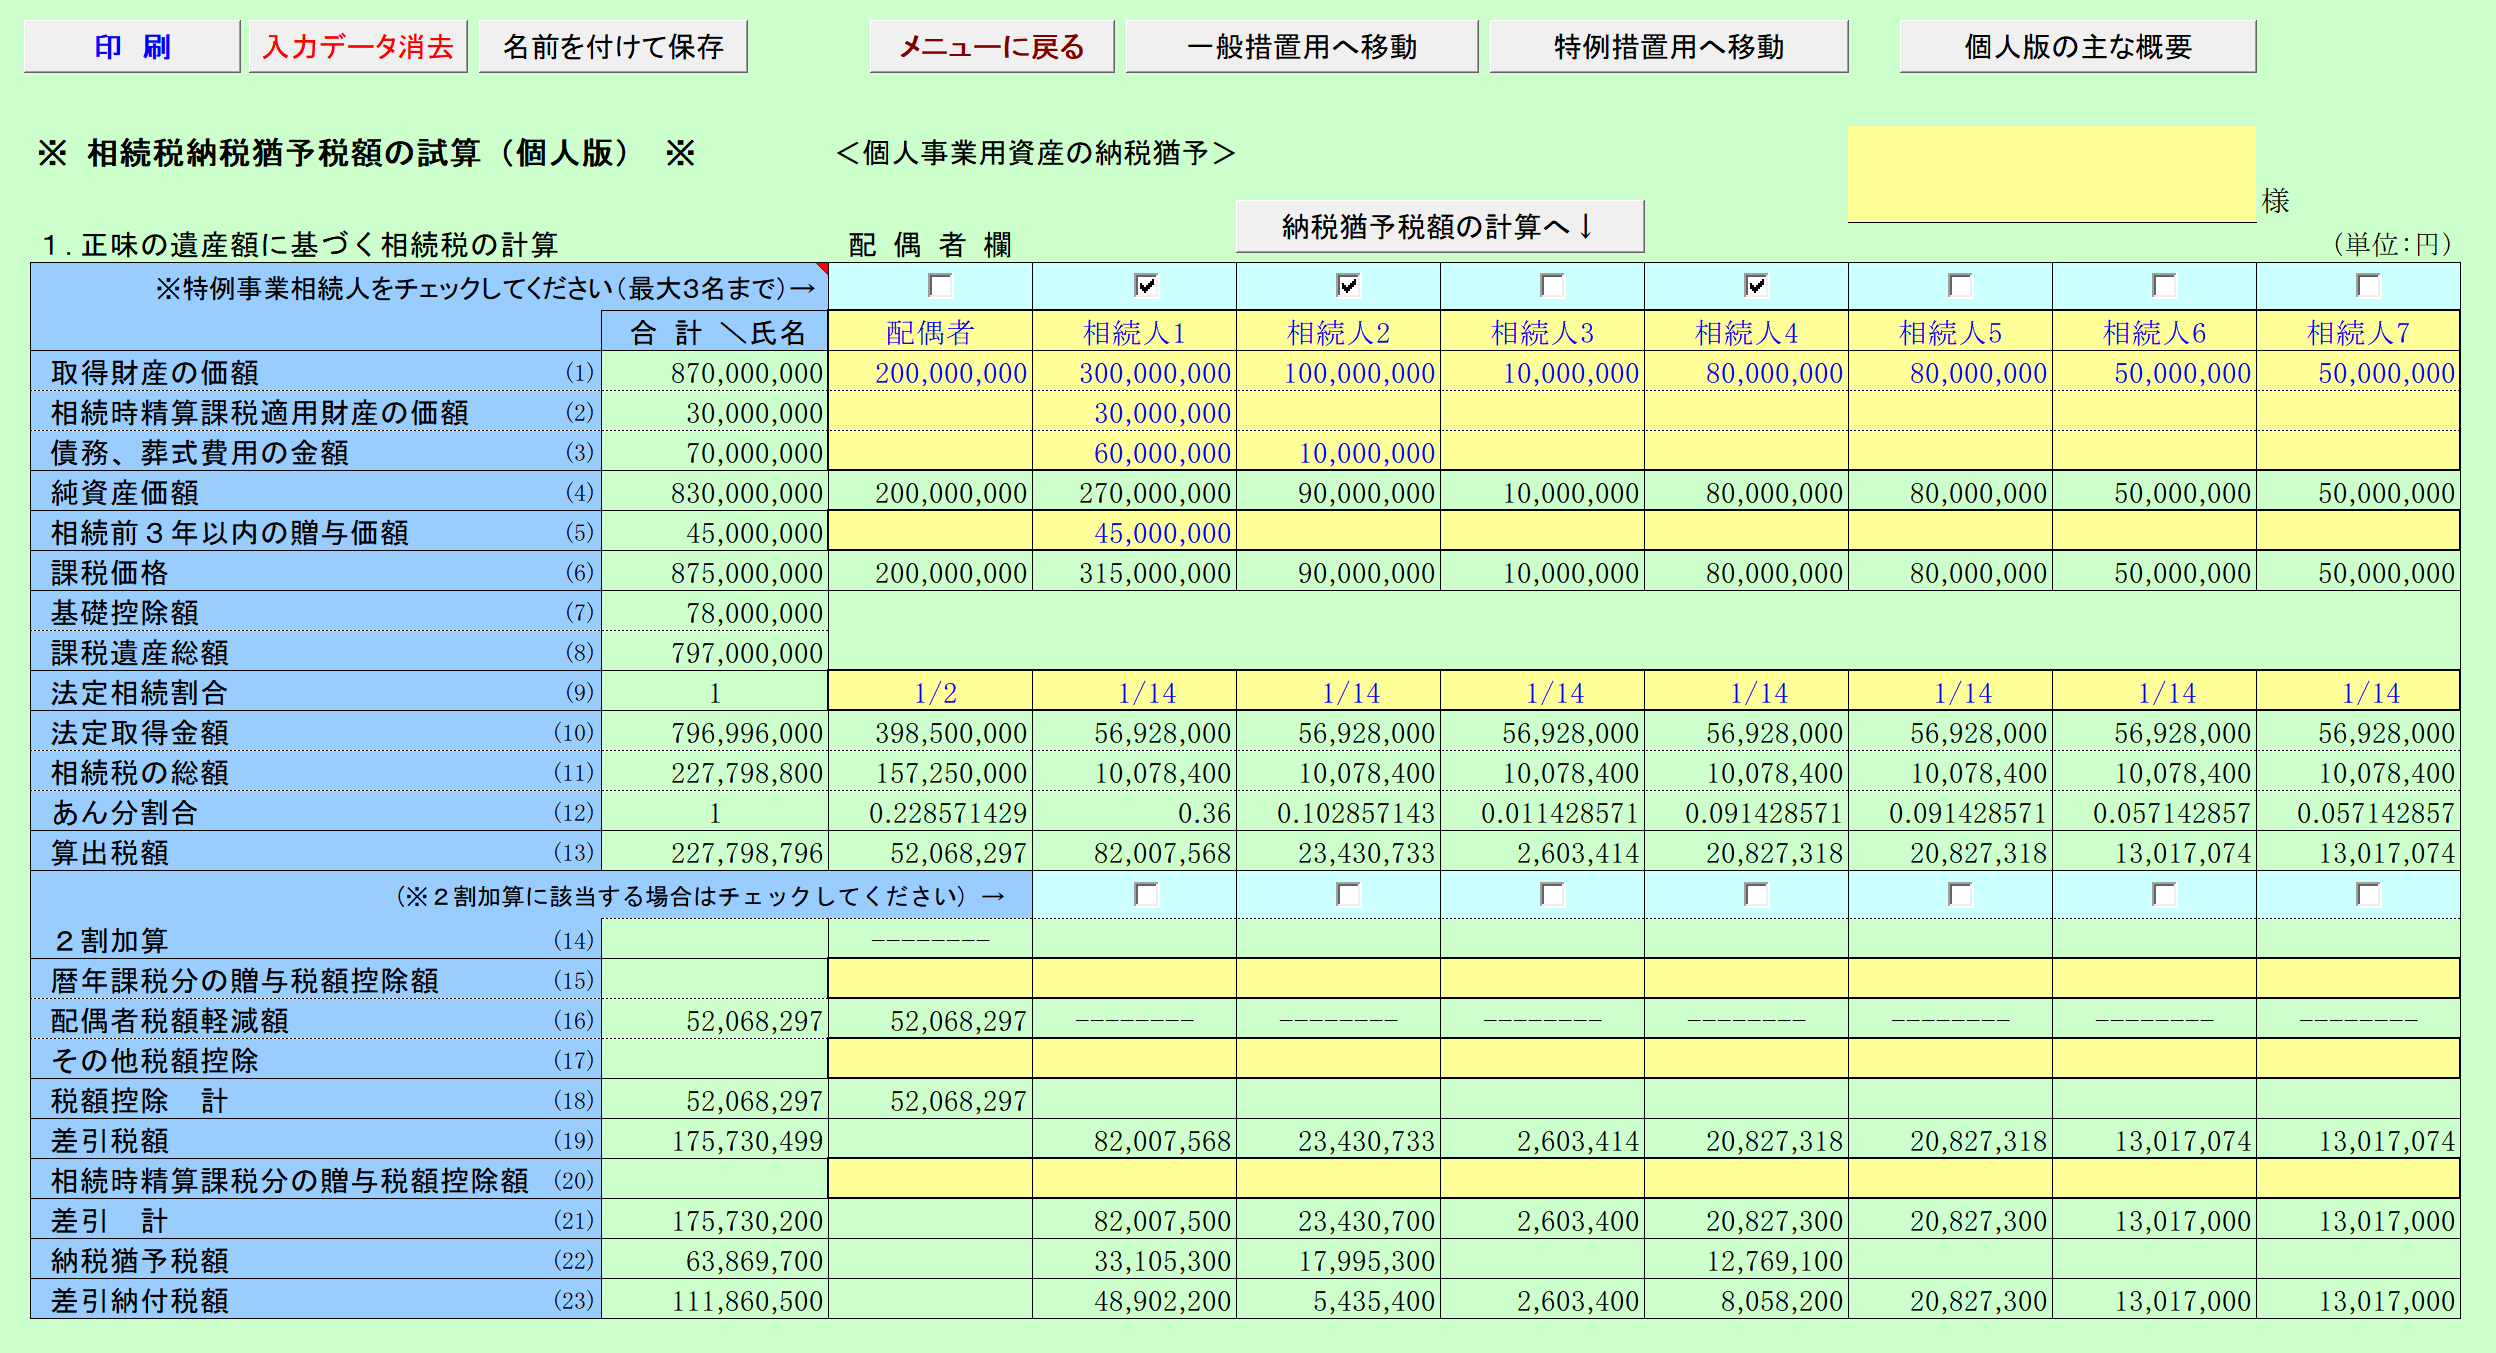Select 相続人4 納税猶予税額 cell 12,769,100

pyautogui.click(x=1746, y=1259)
